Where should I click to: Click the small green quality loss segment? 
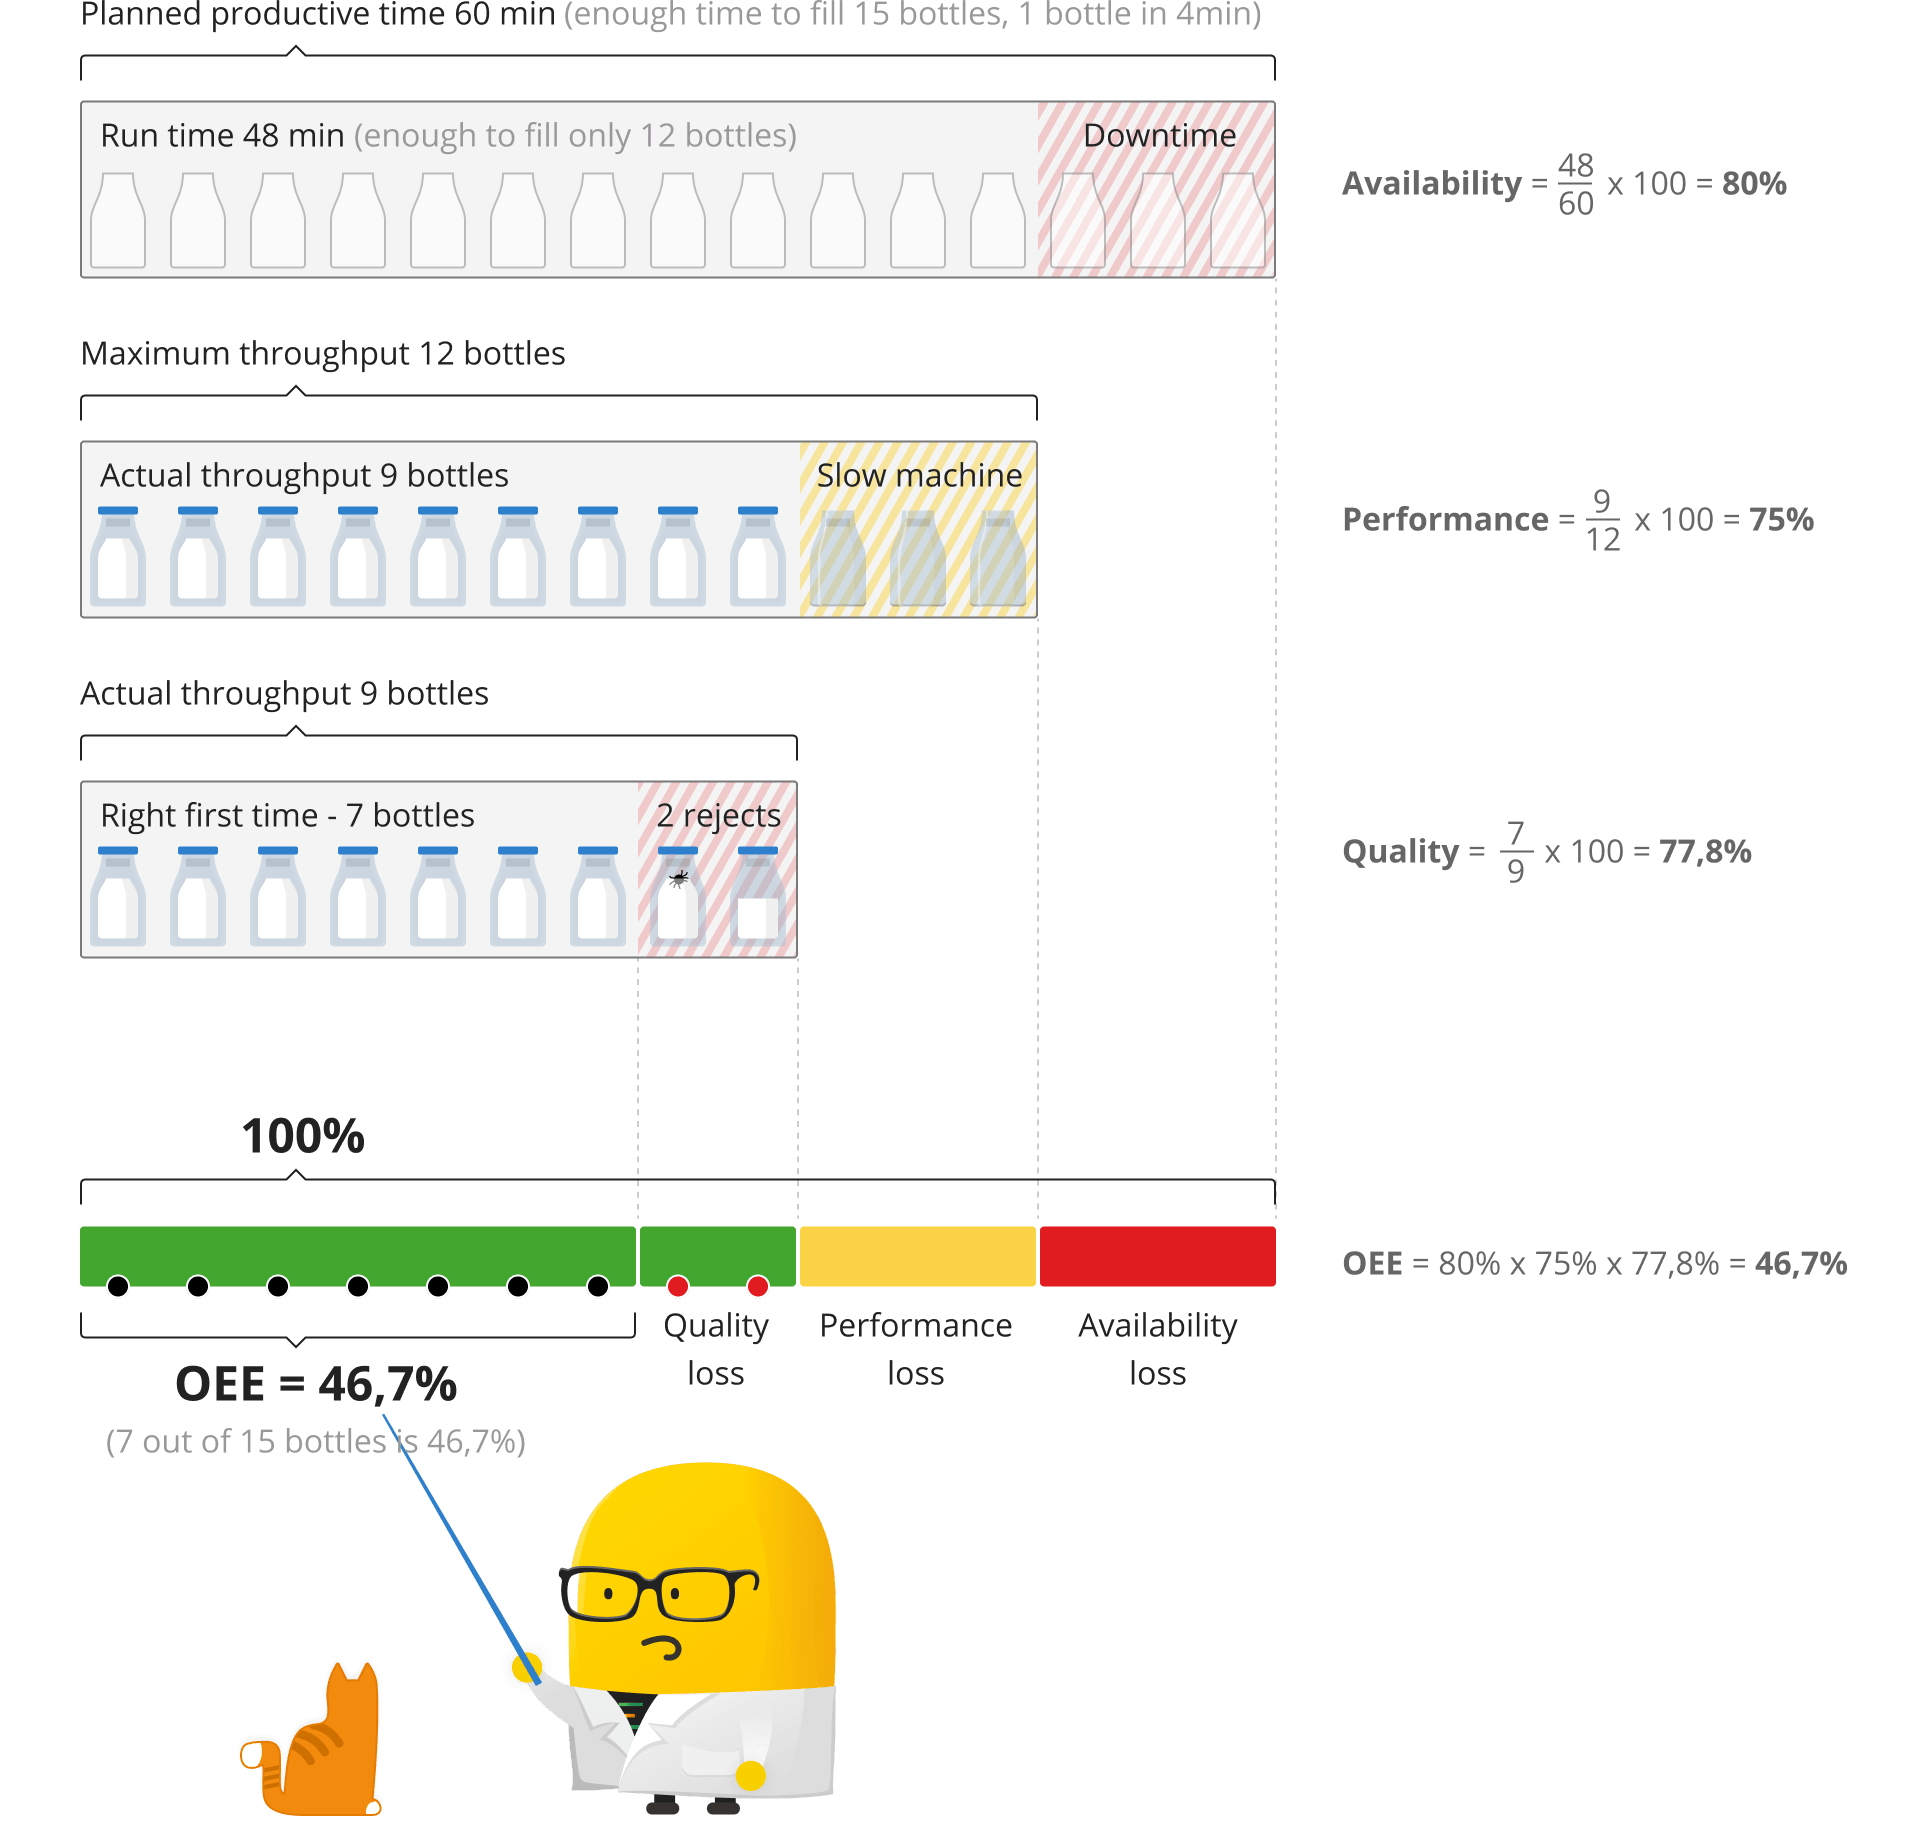tap(718, 1256)
